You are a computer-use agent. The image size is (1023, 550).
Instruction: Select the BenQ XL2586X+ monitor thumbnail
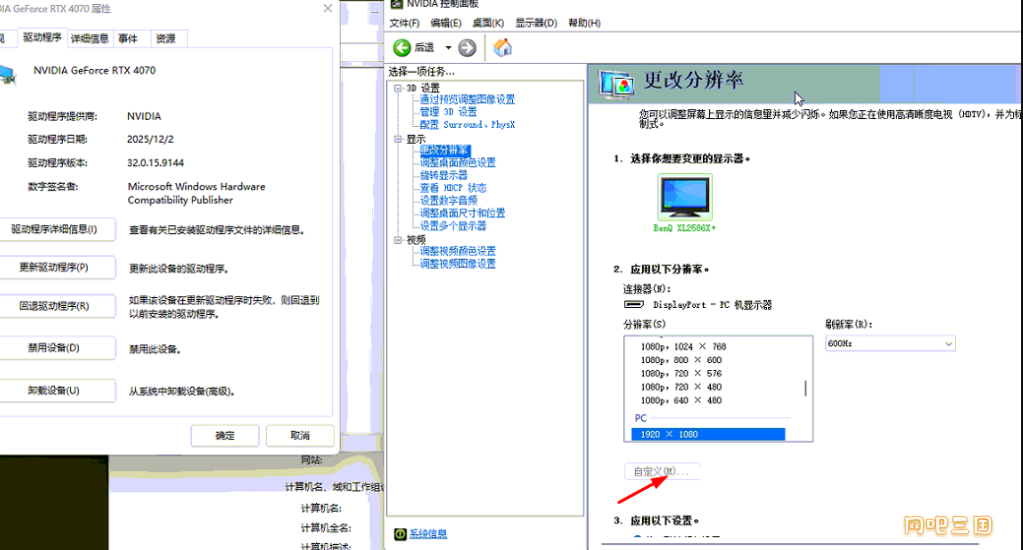(x=684, y=197)
